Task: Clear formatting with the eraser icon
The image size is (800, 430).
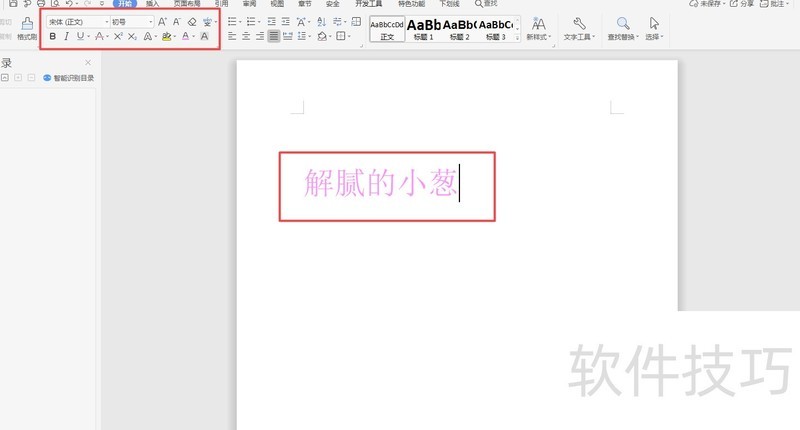Action: click(x=192, y=22)
